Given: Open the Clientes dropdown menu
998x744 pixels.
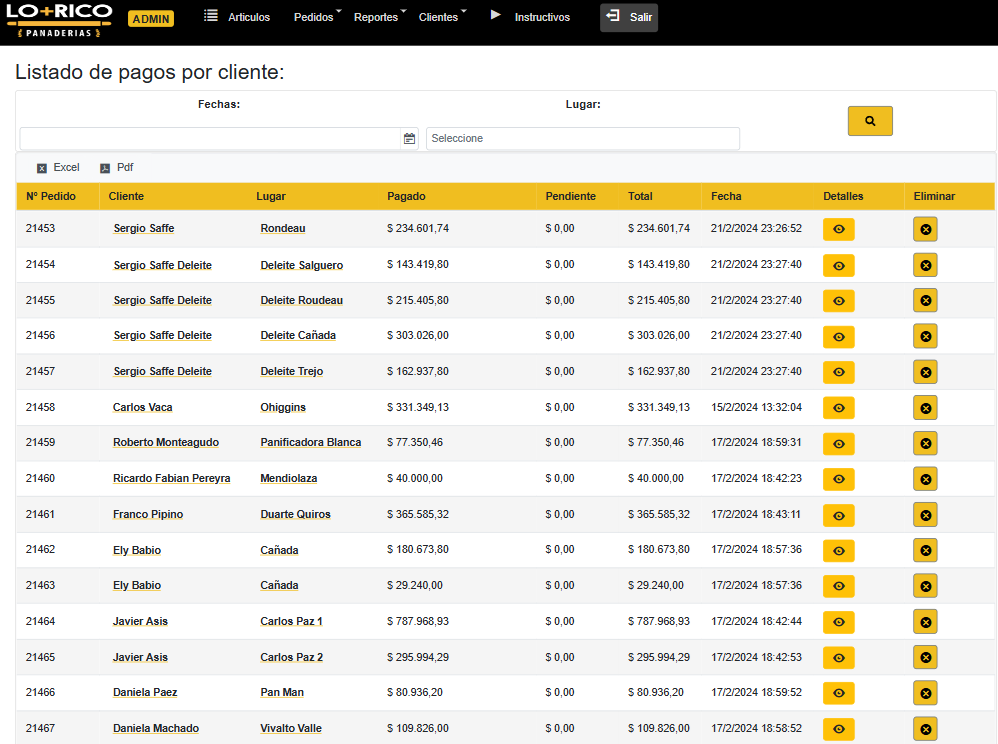Looking at the screenshot, I should [x=440, y=17].
